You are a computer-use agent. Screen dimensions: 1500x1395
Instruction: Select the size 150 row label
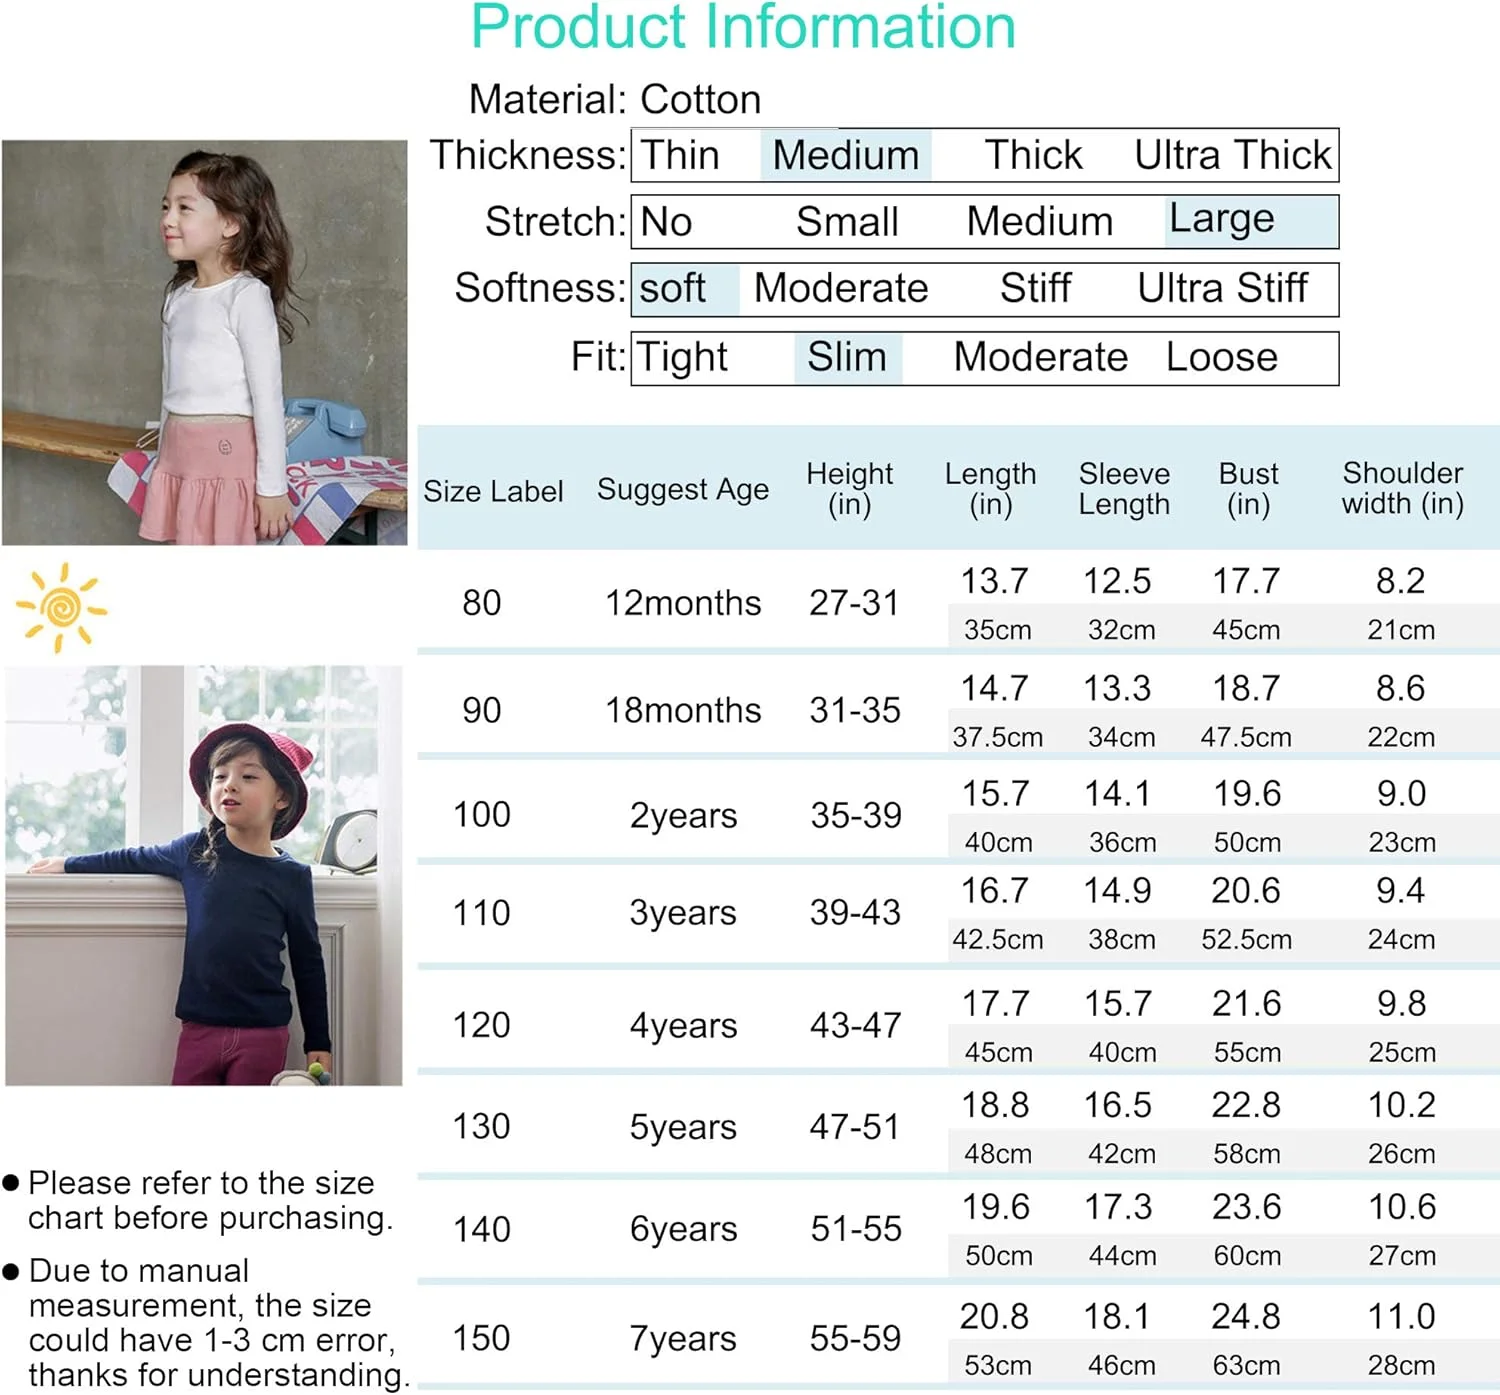pos(481,1338)
